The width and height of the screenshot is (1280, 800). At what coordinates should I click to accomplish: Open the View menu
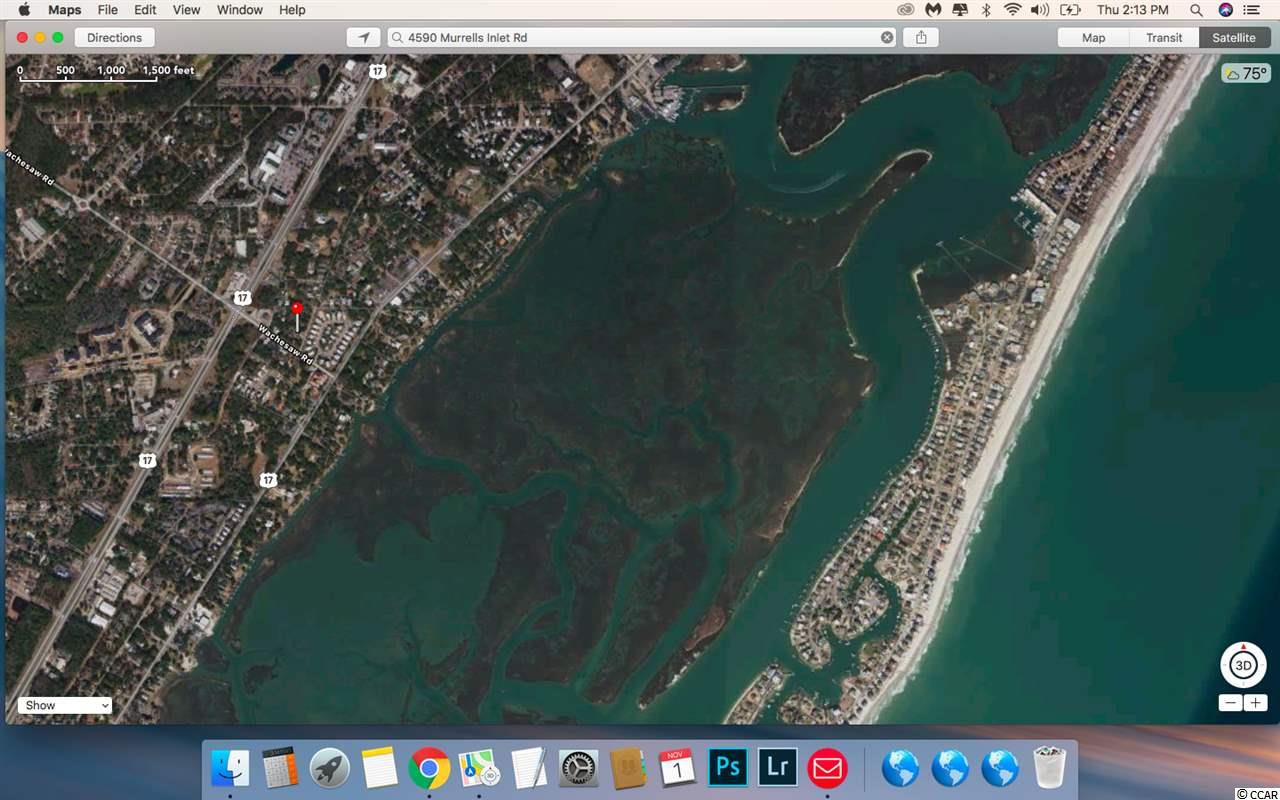click(x=186, y=10)
